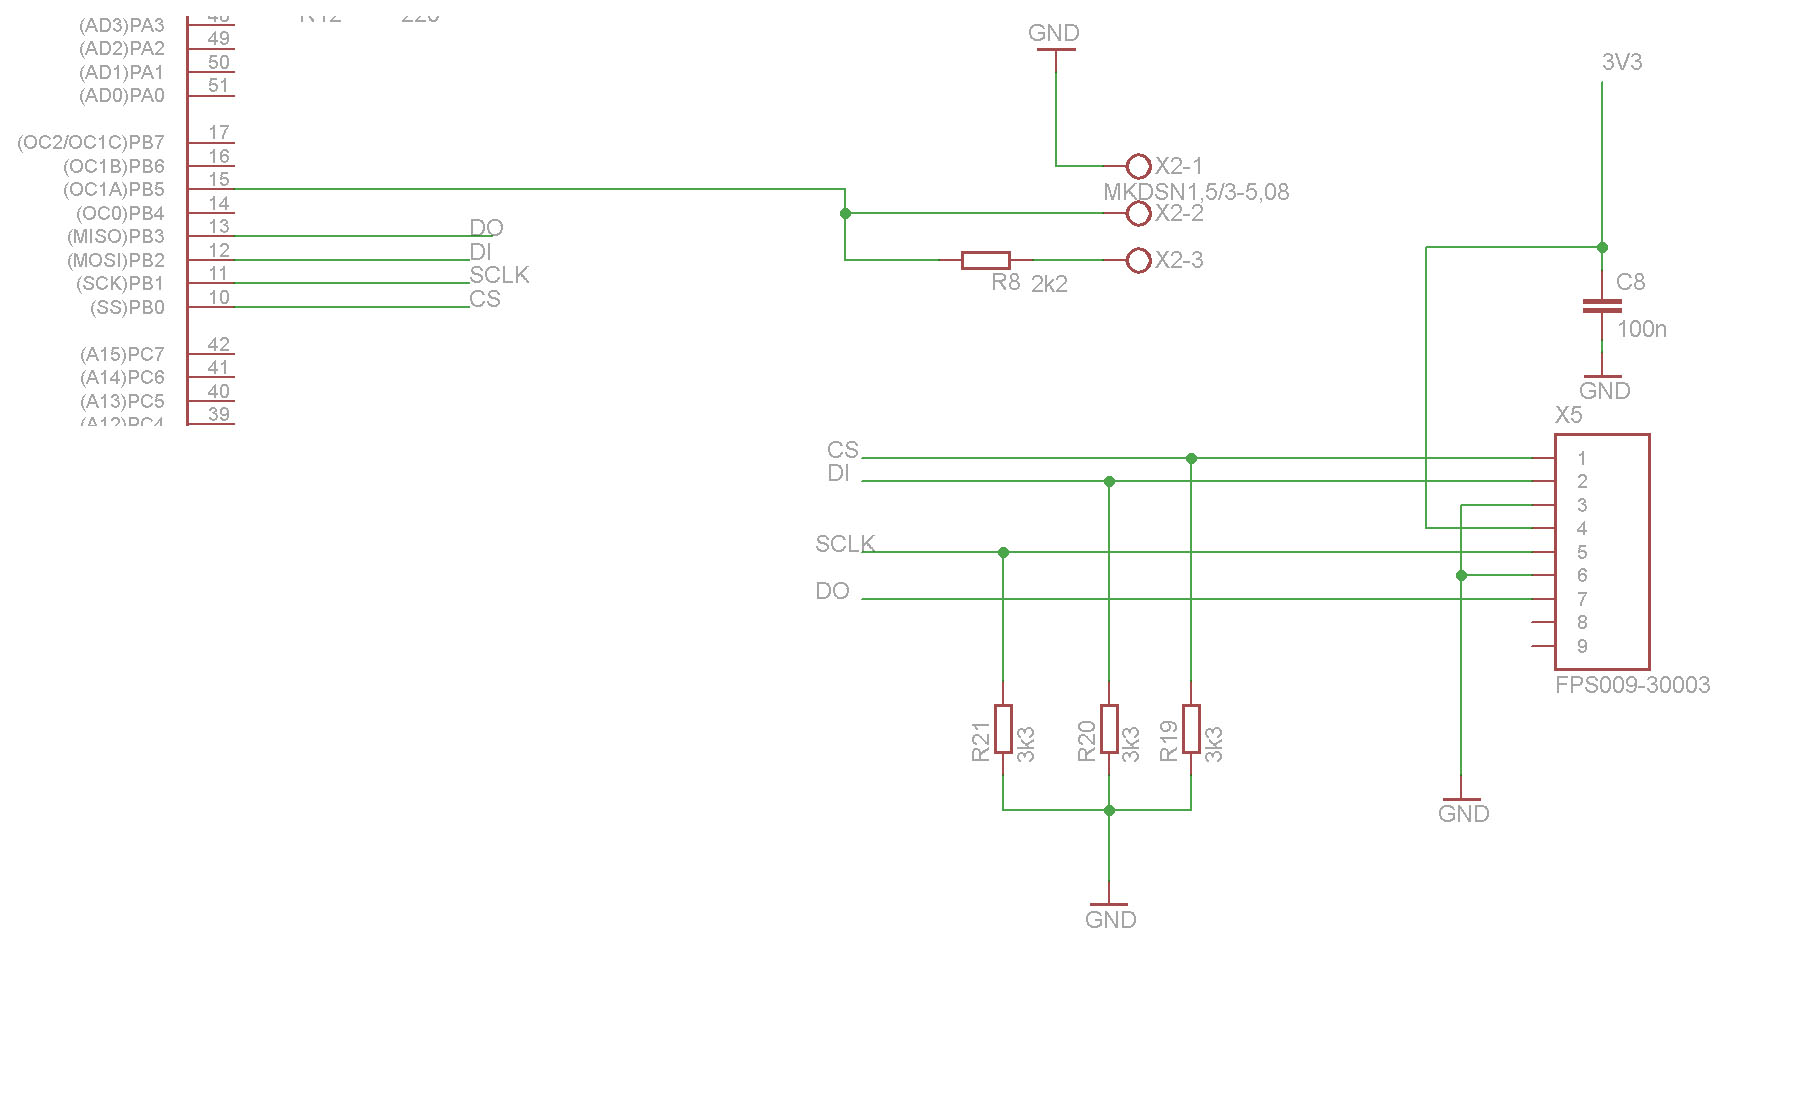Image resolution: width=1800 pixels, height=1110 pixels.
Task: Click pin 5 of connector X5
Action: point(1582,552)
